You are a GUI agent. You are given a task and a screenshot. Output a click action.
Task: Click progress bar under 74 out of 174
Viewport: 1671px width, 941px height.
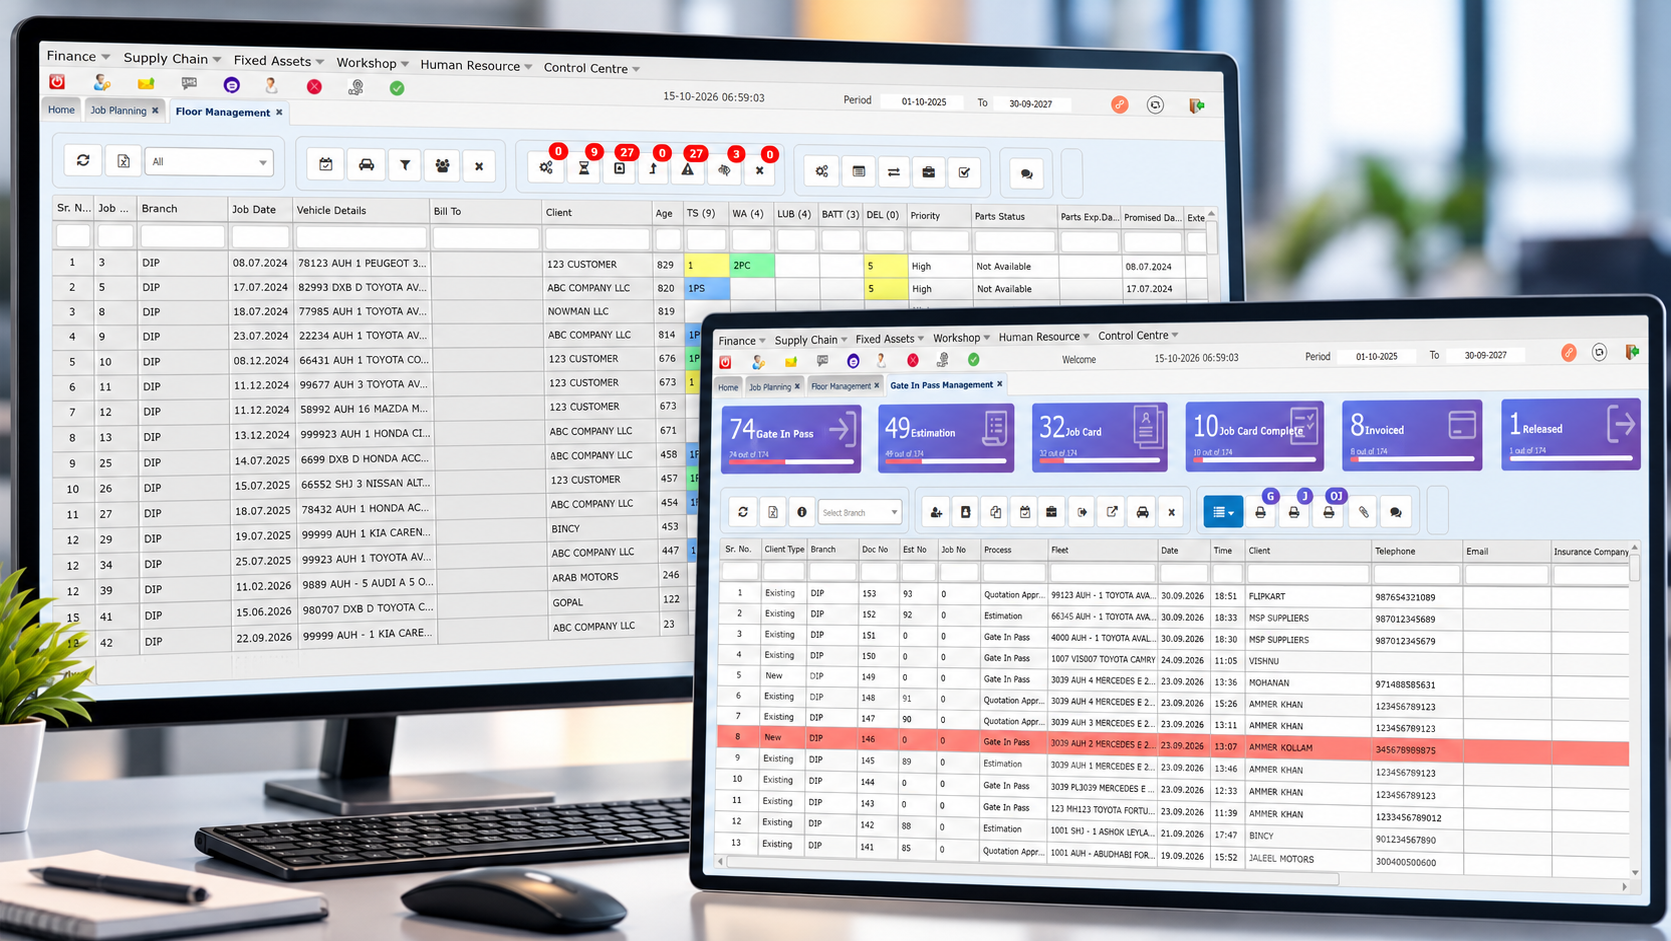(x=791, y=463)
